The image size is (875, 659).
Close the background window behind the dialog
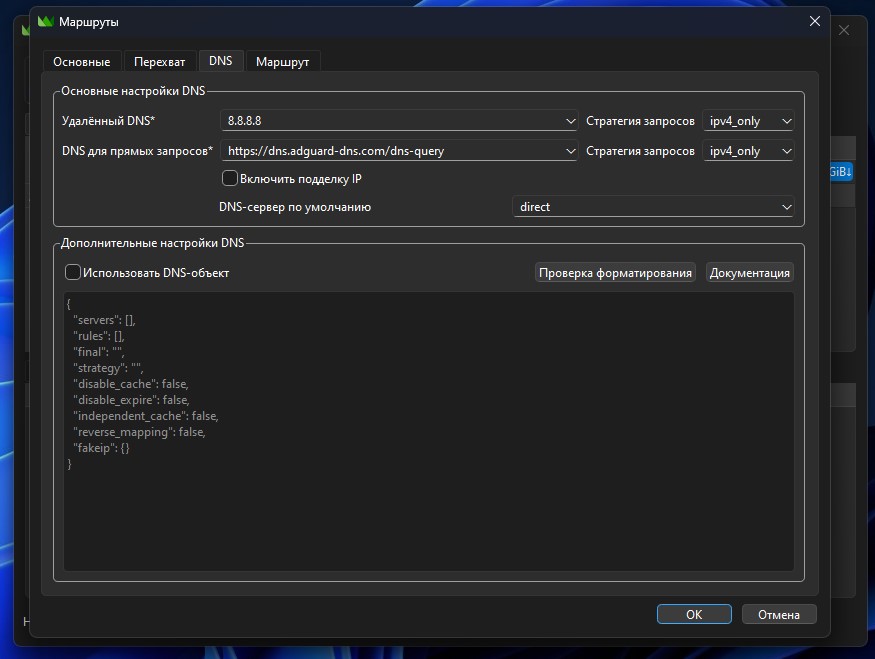[845, 30]
